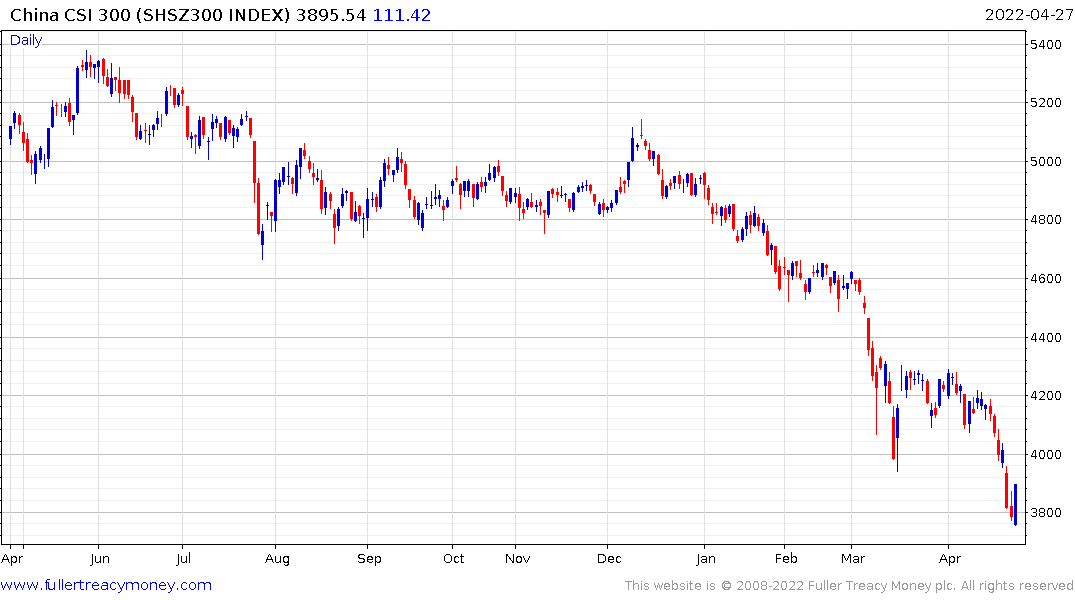Screen dimensions: 1075x600
Task: Click the 5000 price axis label
Action: [1046, 162]
